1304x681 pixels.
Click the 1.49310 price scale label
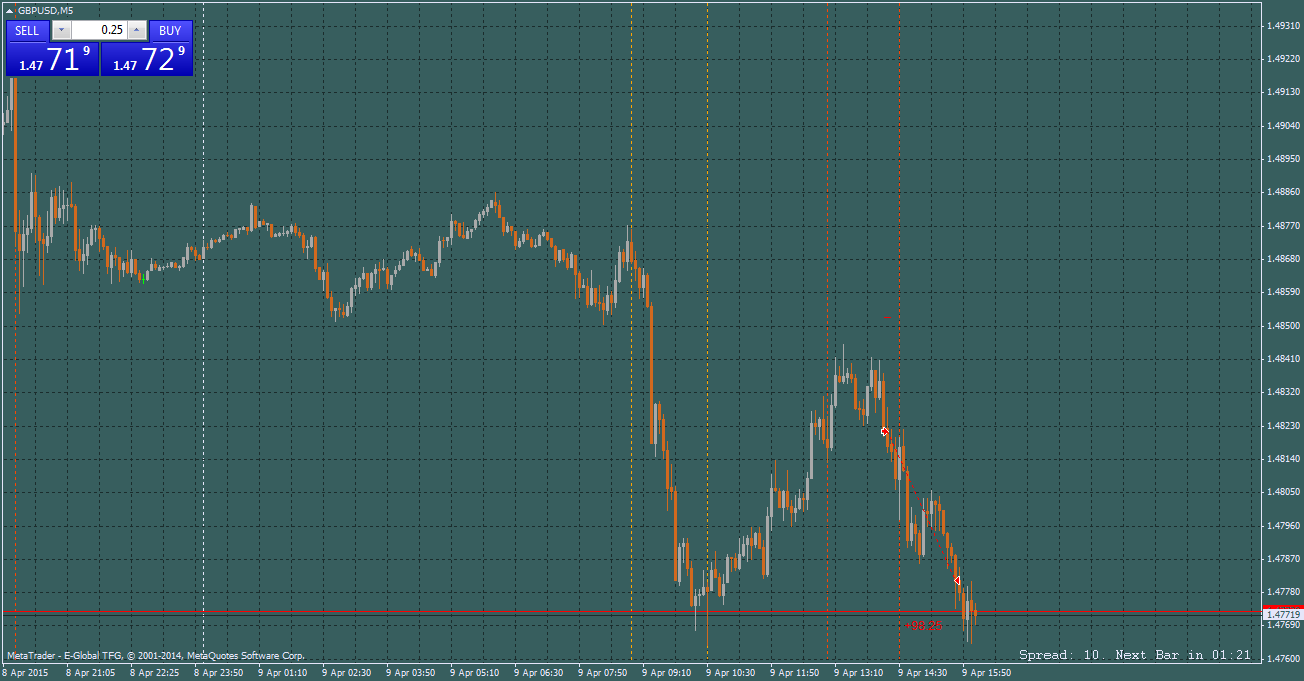point(1283,25)
